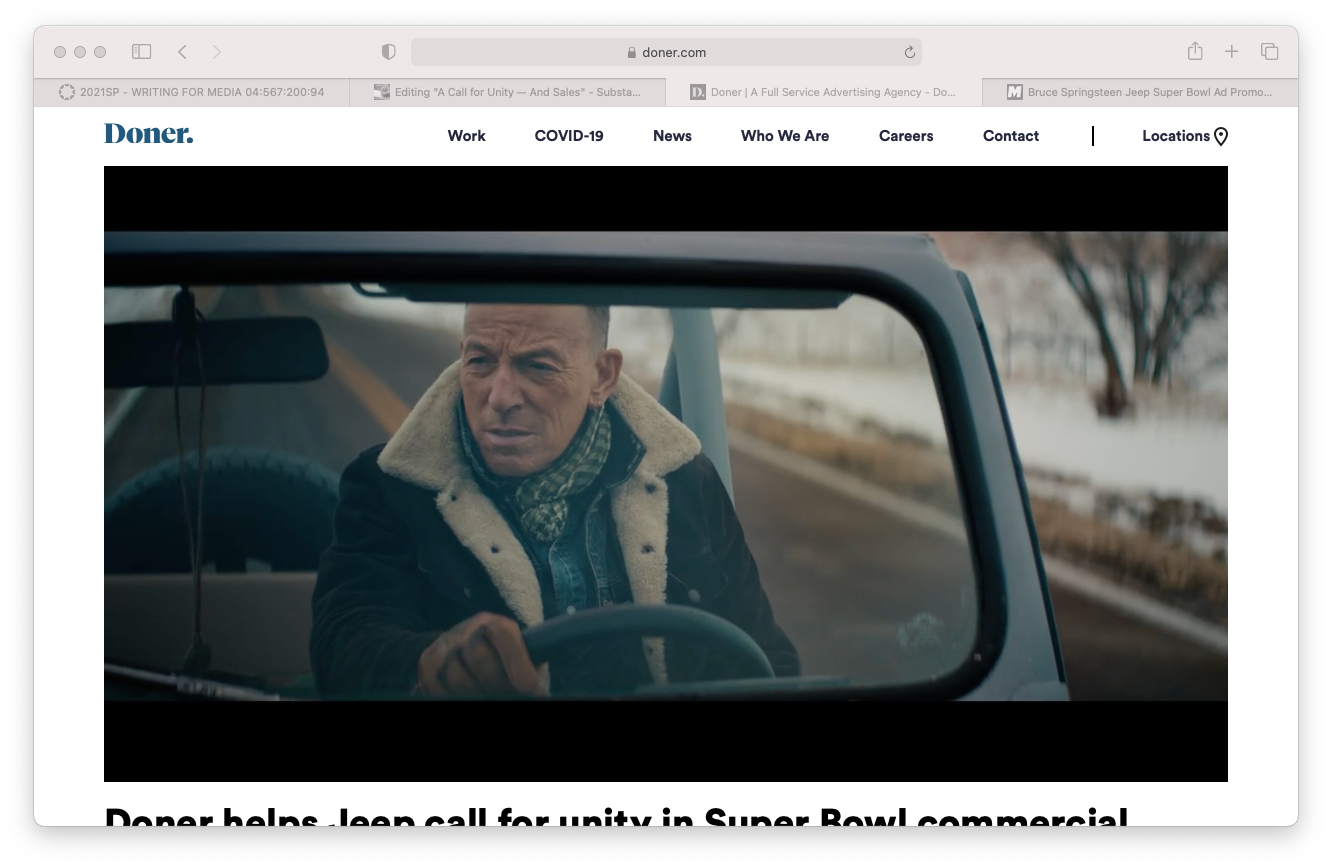Click the lock icon in the address bar
Viewport: 1332px width, 868px height.
[631, 53]
